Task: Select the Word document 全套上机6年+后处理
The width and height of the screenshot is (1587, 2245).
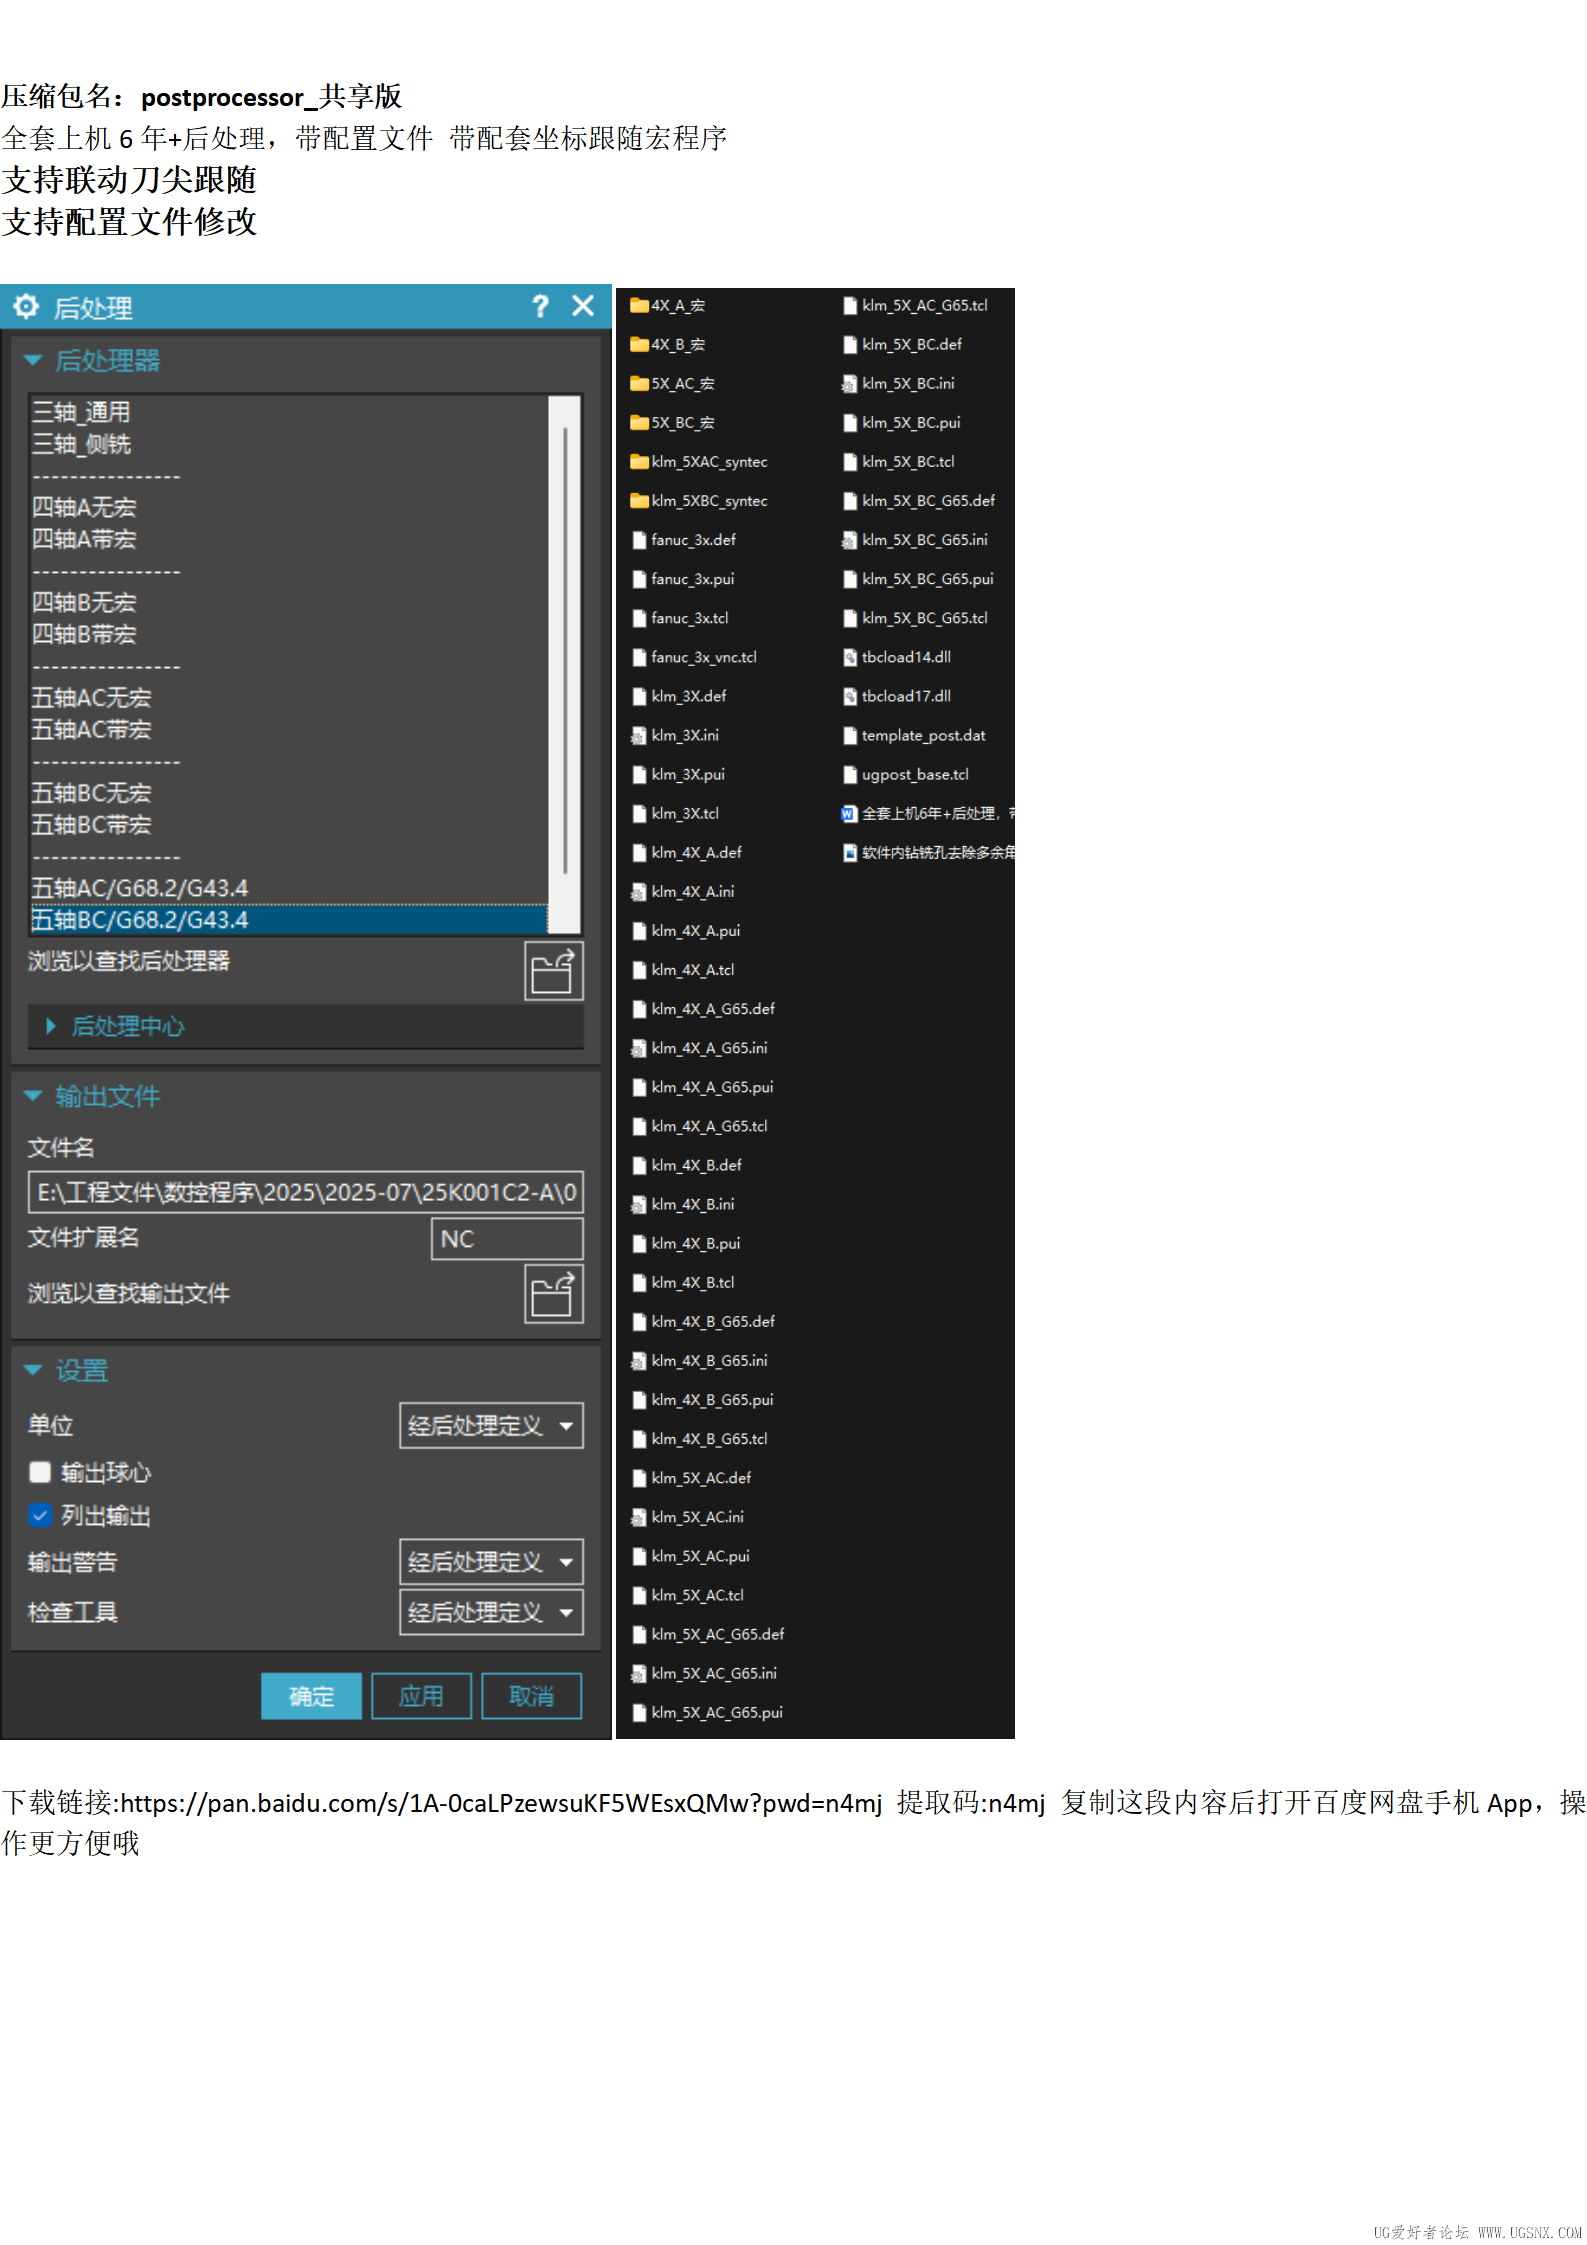Action: tap(928, 814)
